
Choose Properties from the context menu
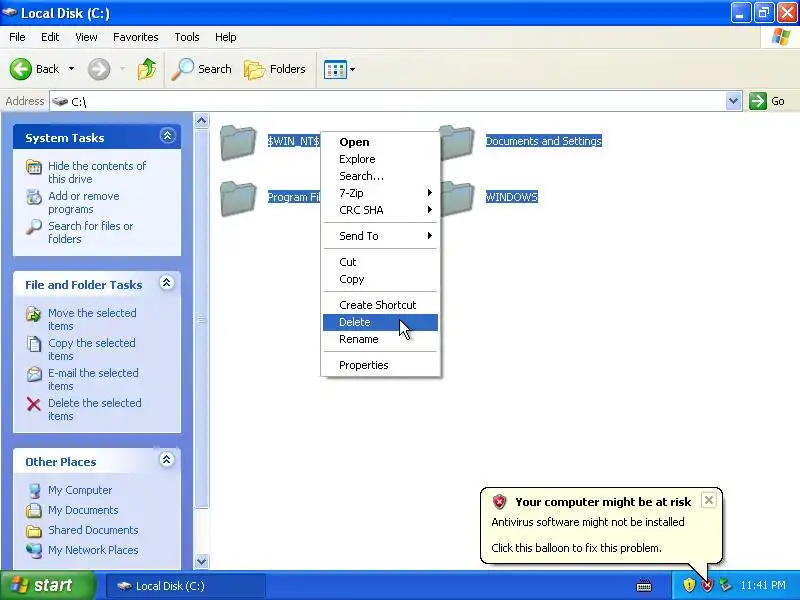[x=381, y=365]
